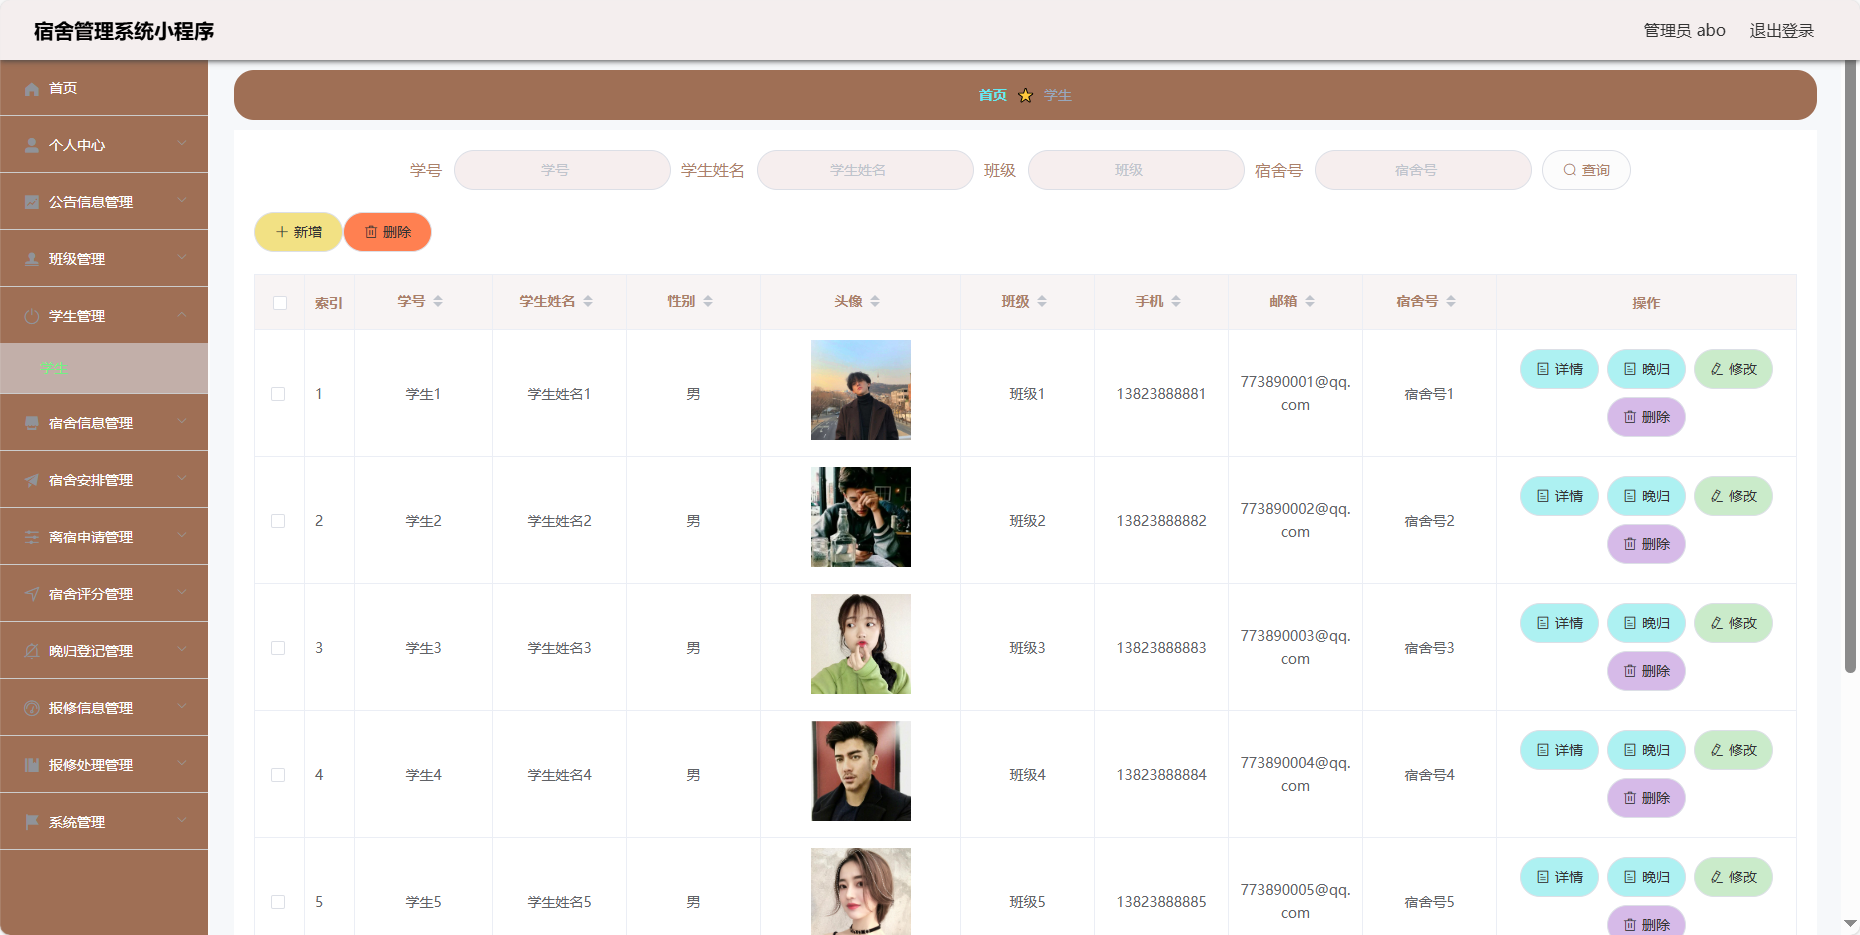Click the 报修处理管理 sidebar icon
Screen dimensions: 1860x935
(32, 766)
